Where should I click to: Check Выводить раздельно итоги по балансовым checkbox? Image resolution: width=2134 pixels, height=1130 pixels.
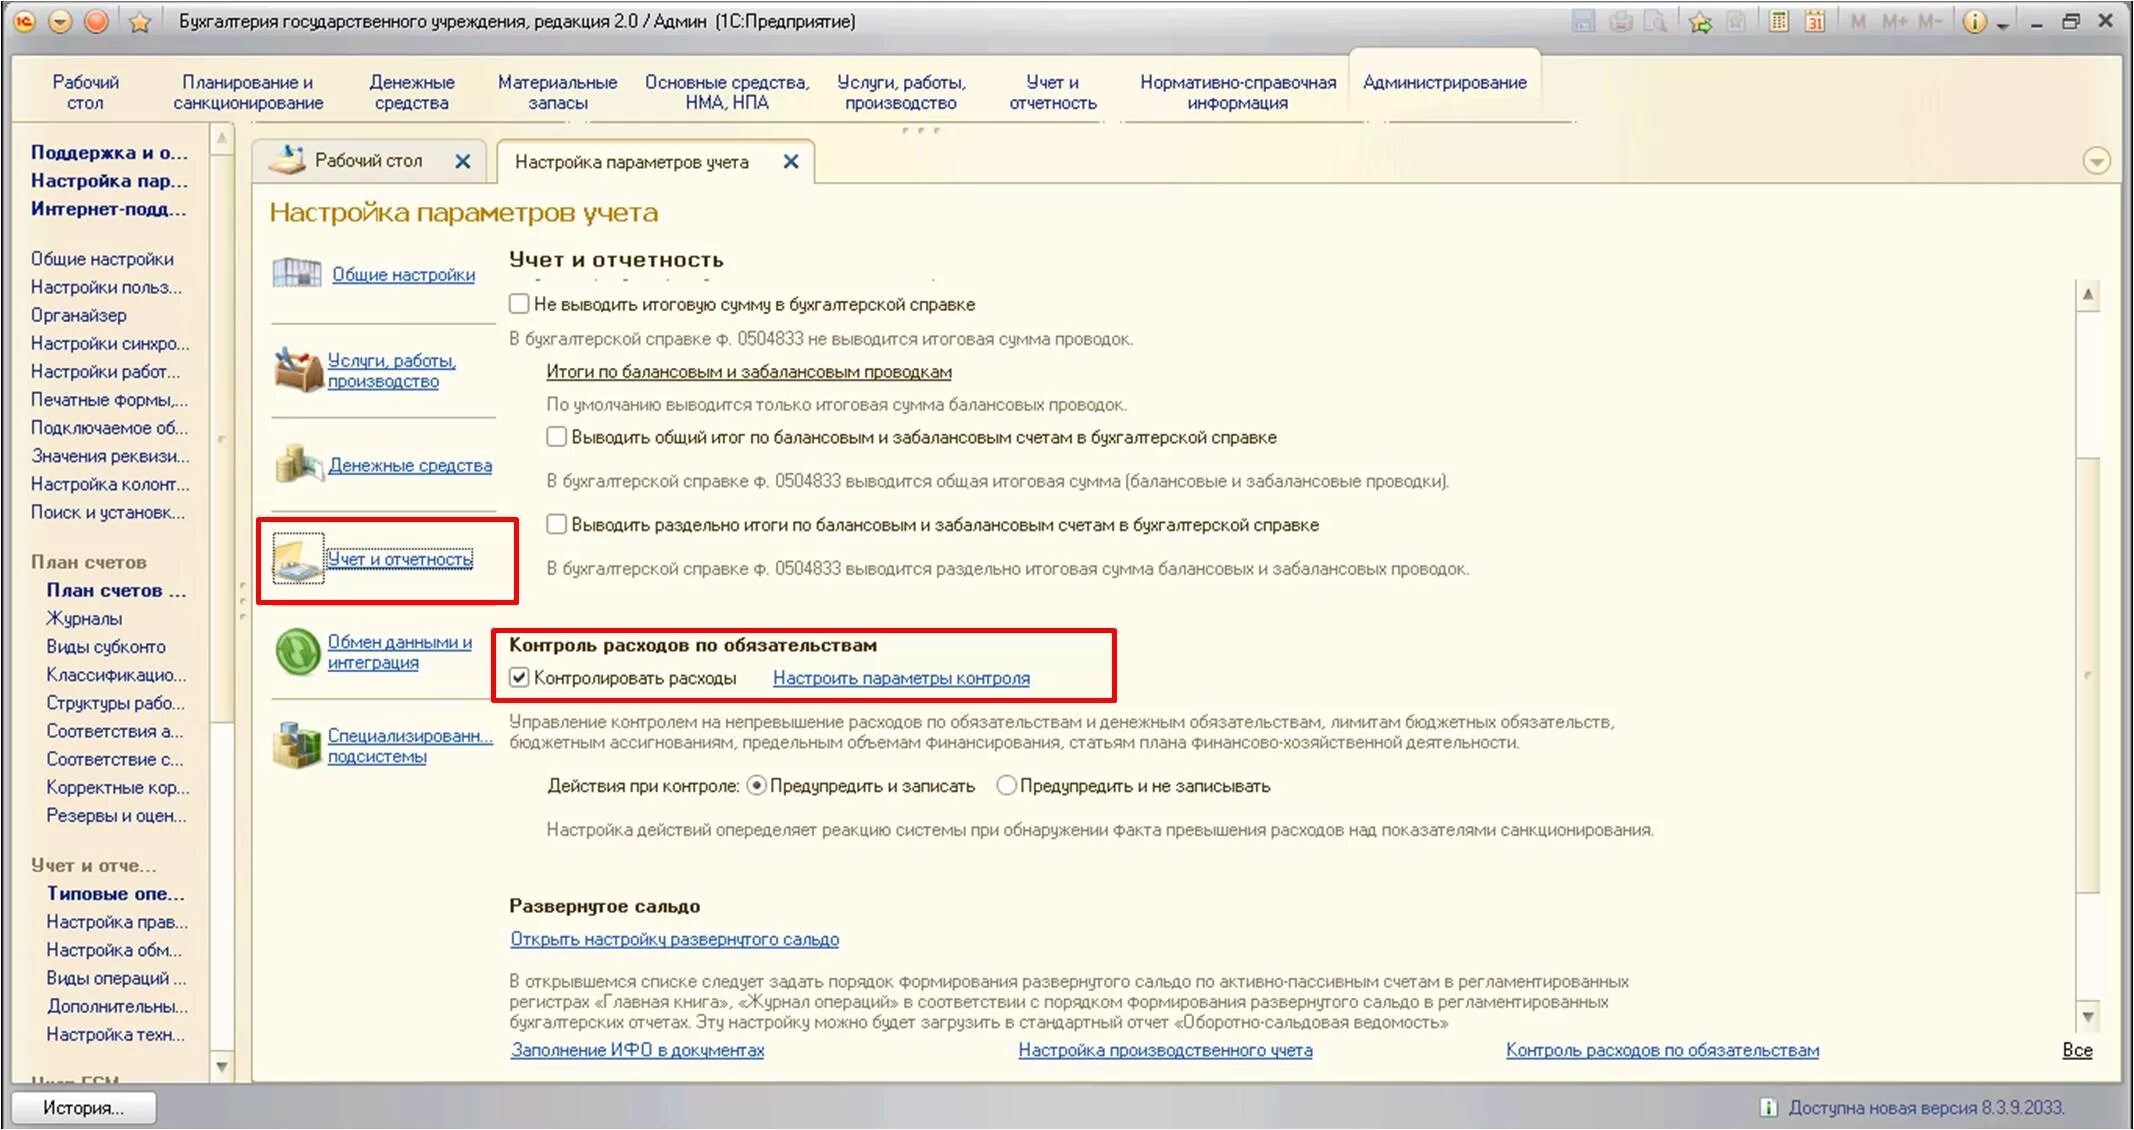(557, 524)
